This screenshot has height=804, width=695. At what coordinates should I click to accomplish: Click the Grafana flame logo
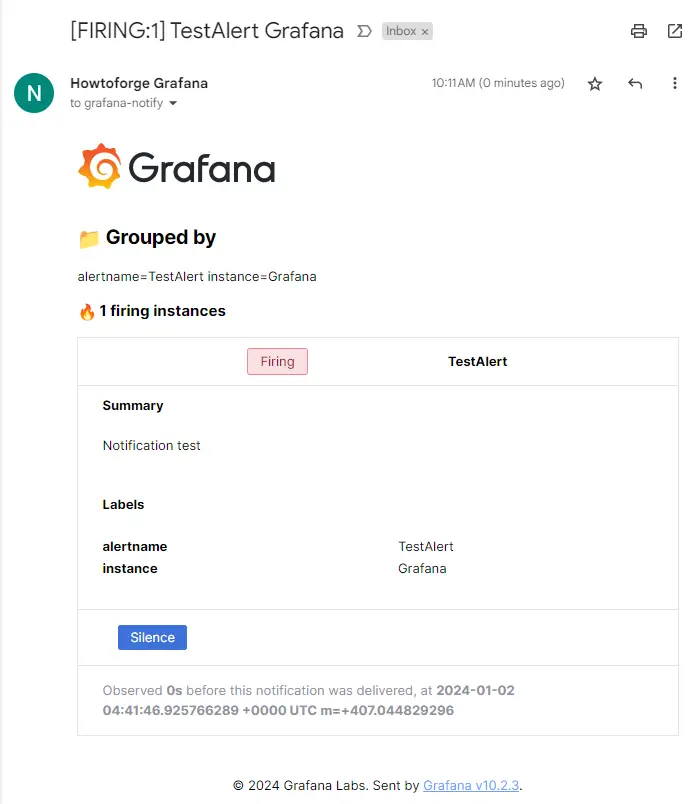[x=101, y=166]
